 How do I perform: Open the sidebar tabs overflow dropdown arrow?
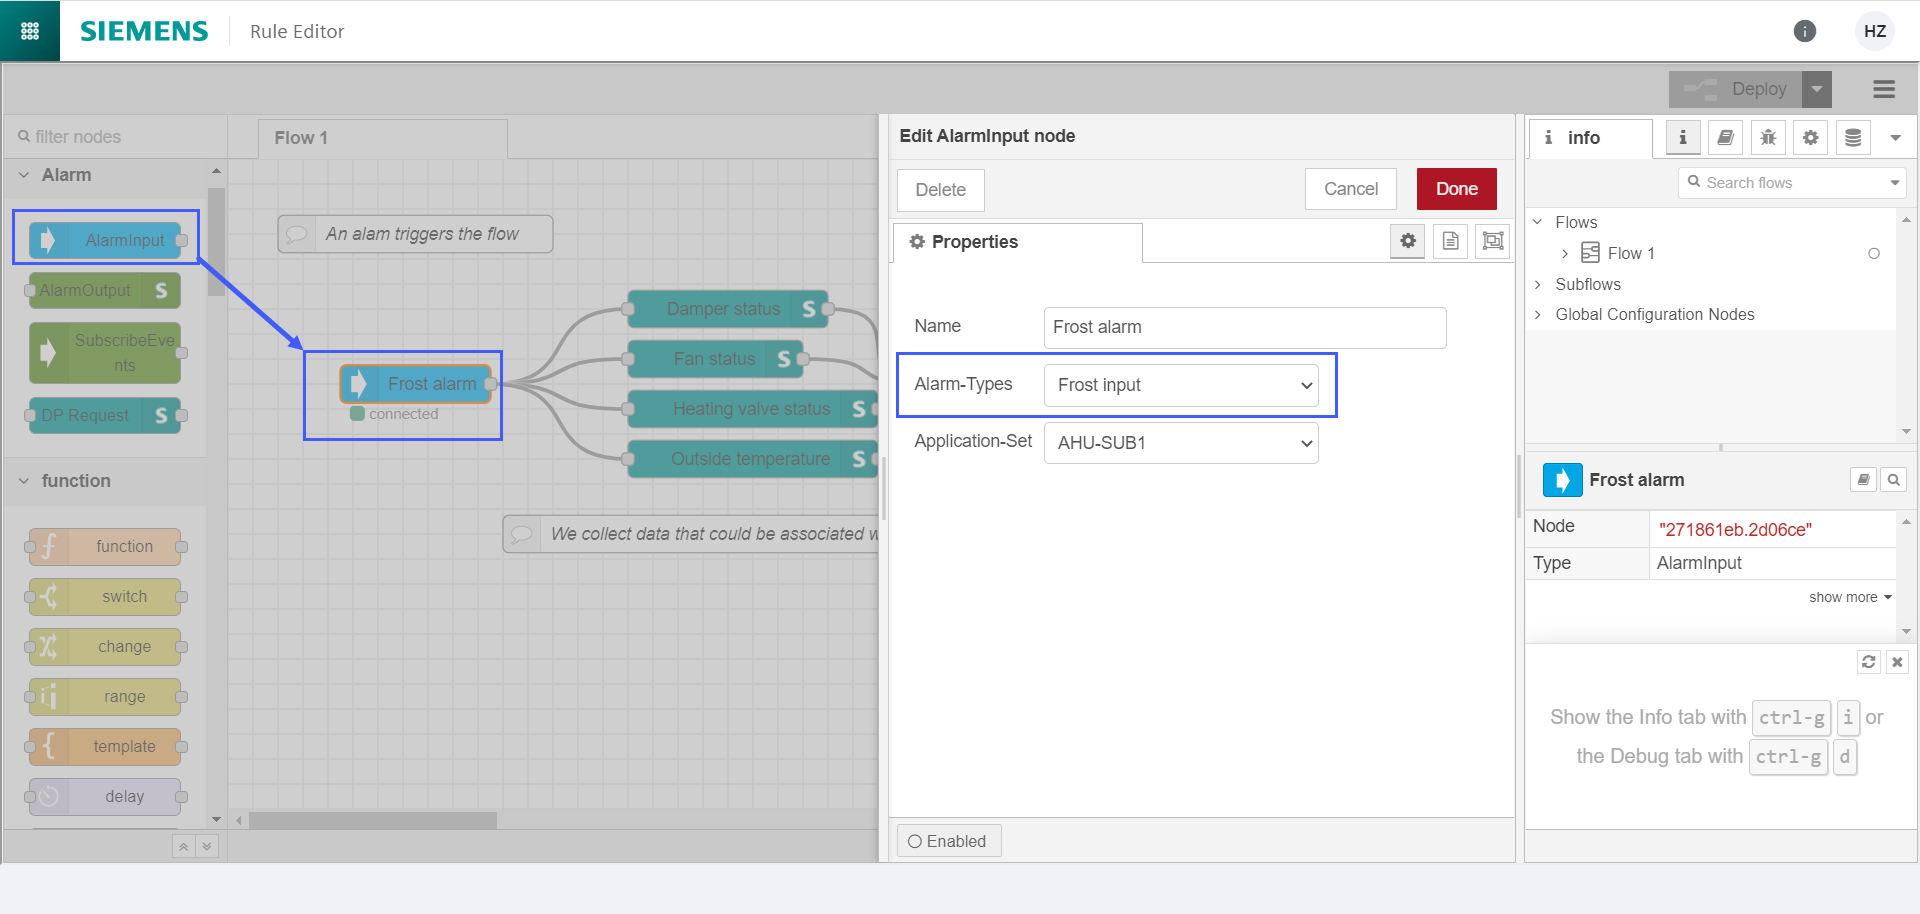coord(1895,138)
